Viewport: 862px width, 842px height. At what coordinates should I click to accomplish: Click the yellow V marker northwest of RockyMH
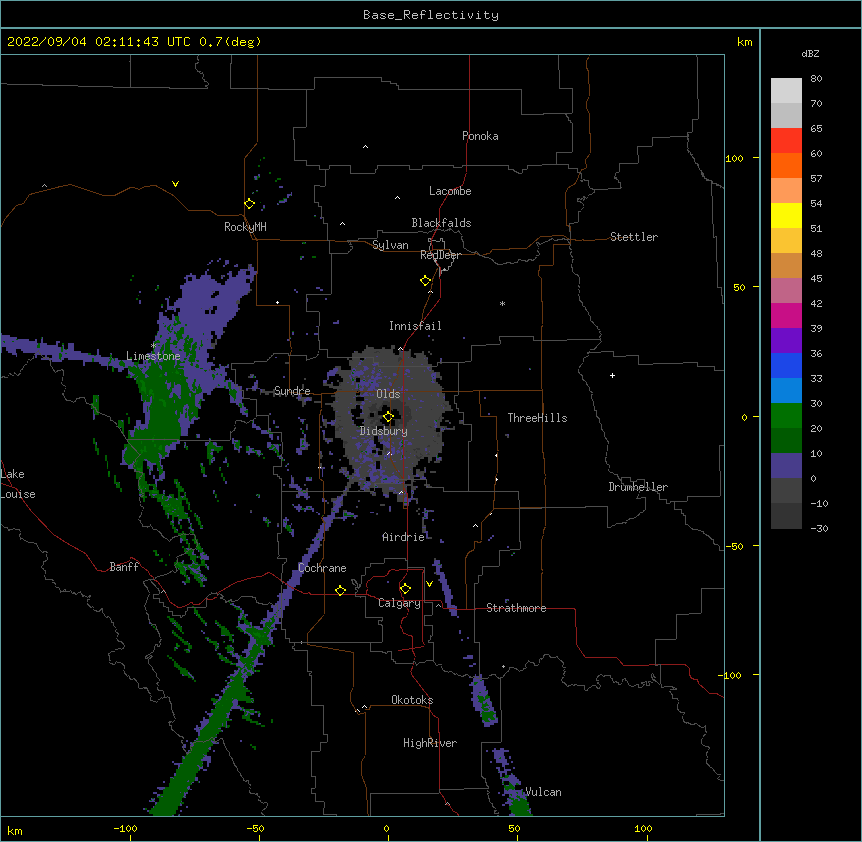tap(175, 184)
